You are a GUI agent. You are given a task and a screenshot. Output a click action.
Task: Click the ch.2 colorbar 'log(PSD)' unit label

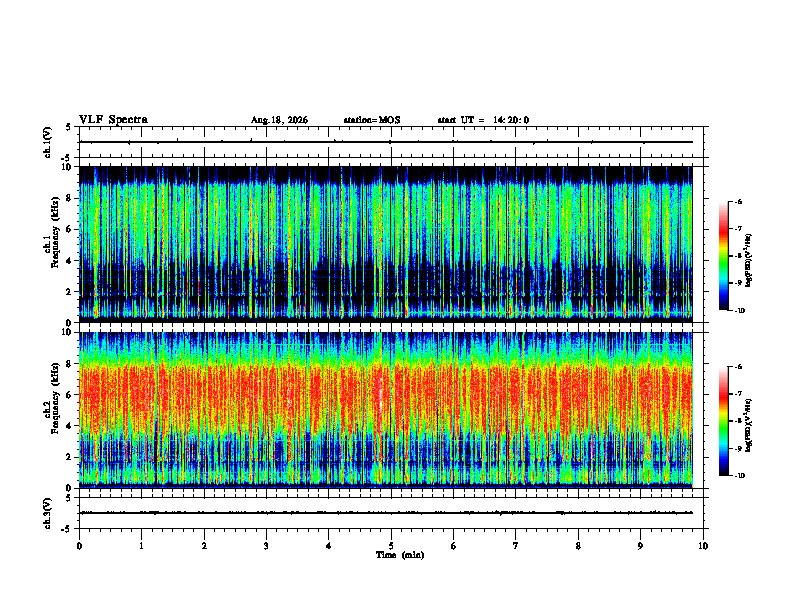[748, 425]
